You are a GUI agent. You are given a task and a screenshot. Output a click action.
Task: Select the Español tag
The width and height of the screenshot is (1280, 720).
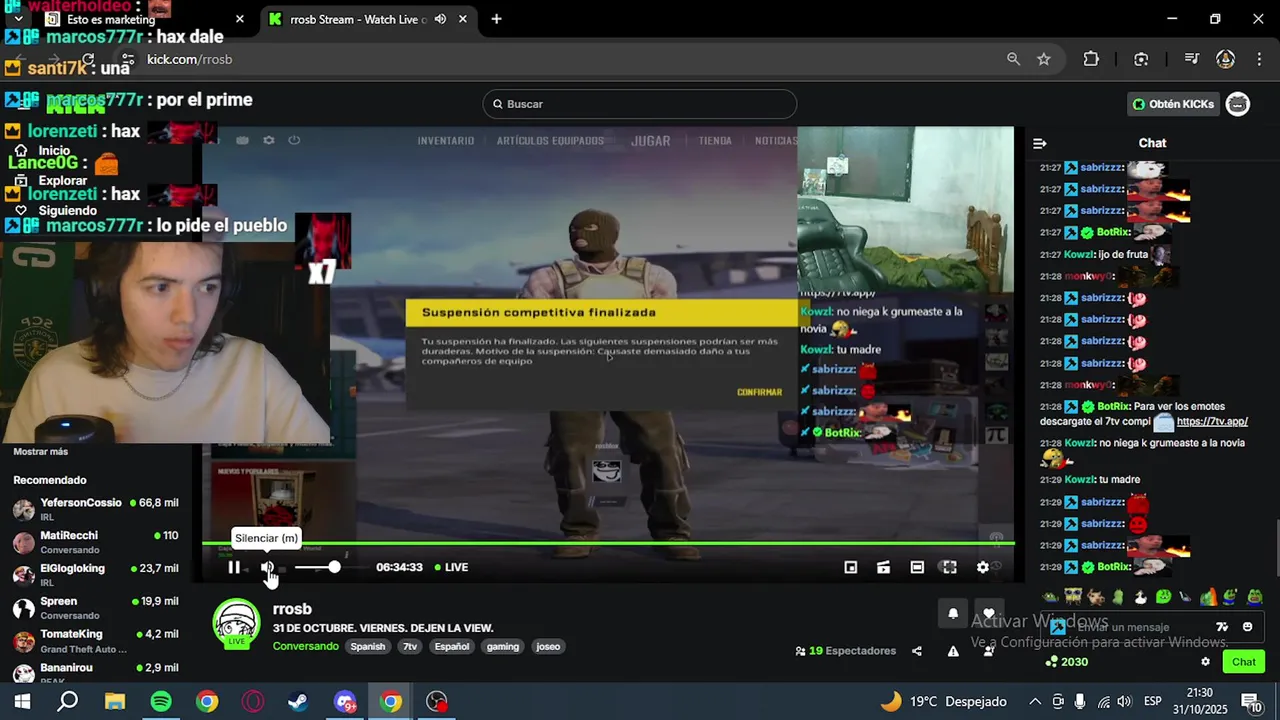coord(451,646)
